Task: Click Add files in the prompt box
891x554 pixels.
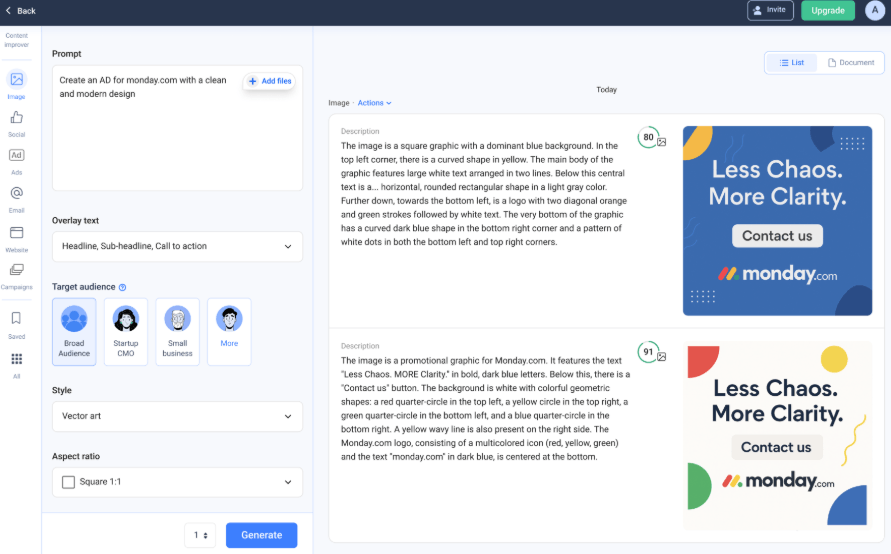Action: pyautogui.click(x=269, y=81)
